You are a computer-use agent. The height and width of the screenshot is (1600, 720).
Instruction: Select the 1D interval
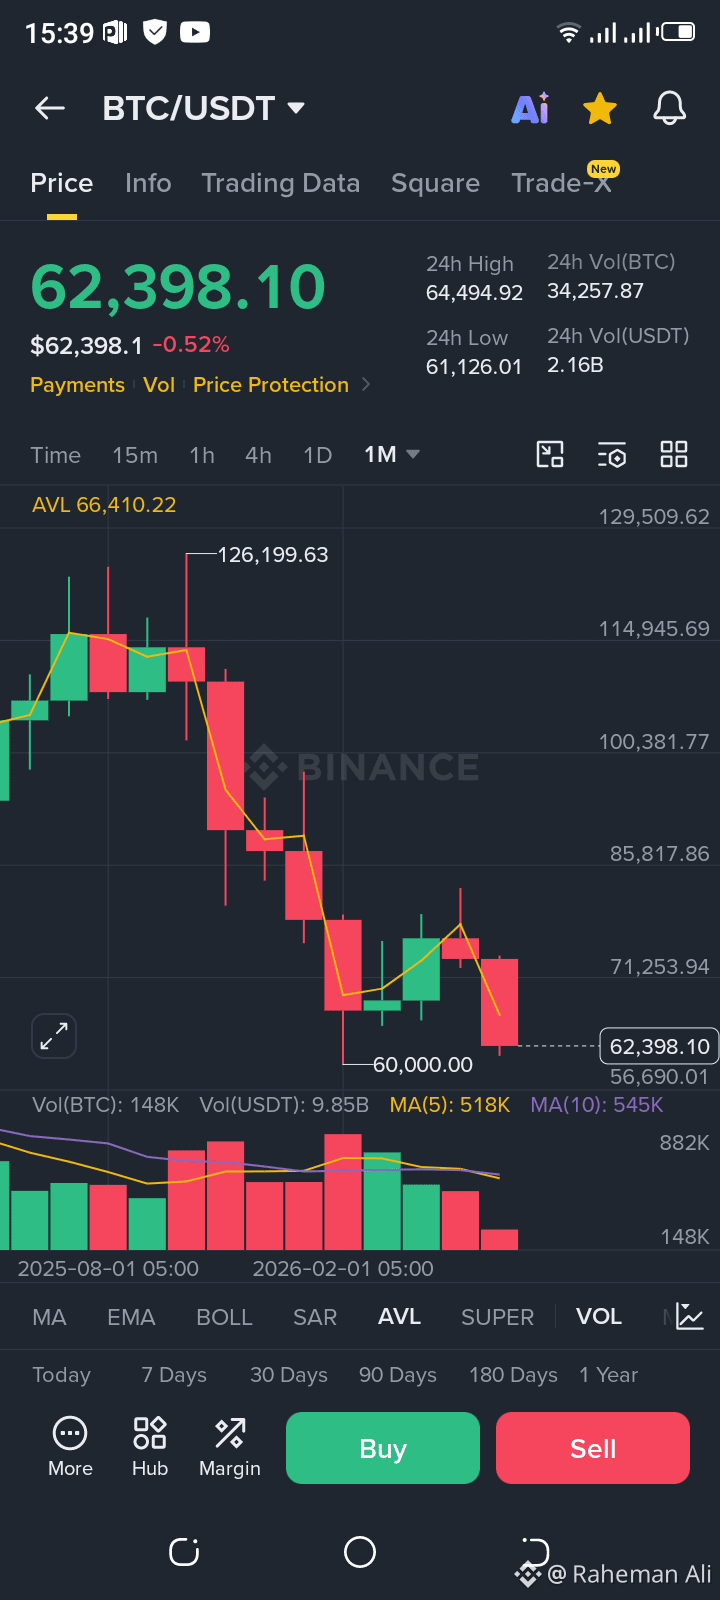317,455
